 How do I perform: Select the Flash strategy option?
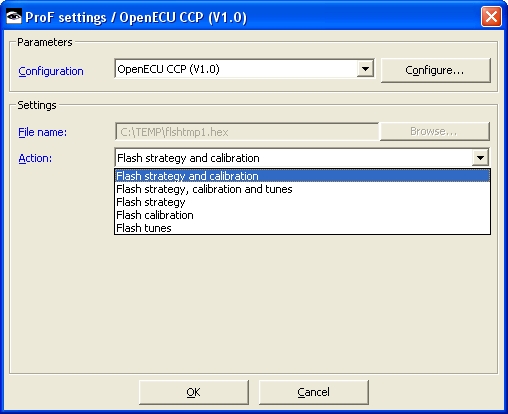pyautogui.click(x=302, y=202)
